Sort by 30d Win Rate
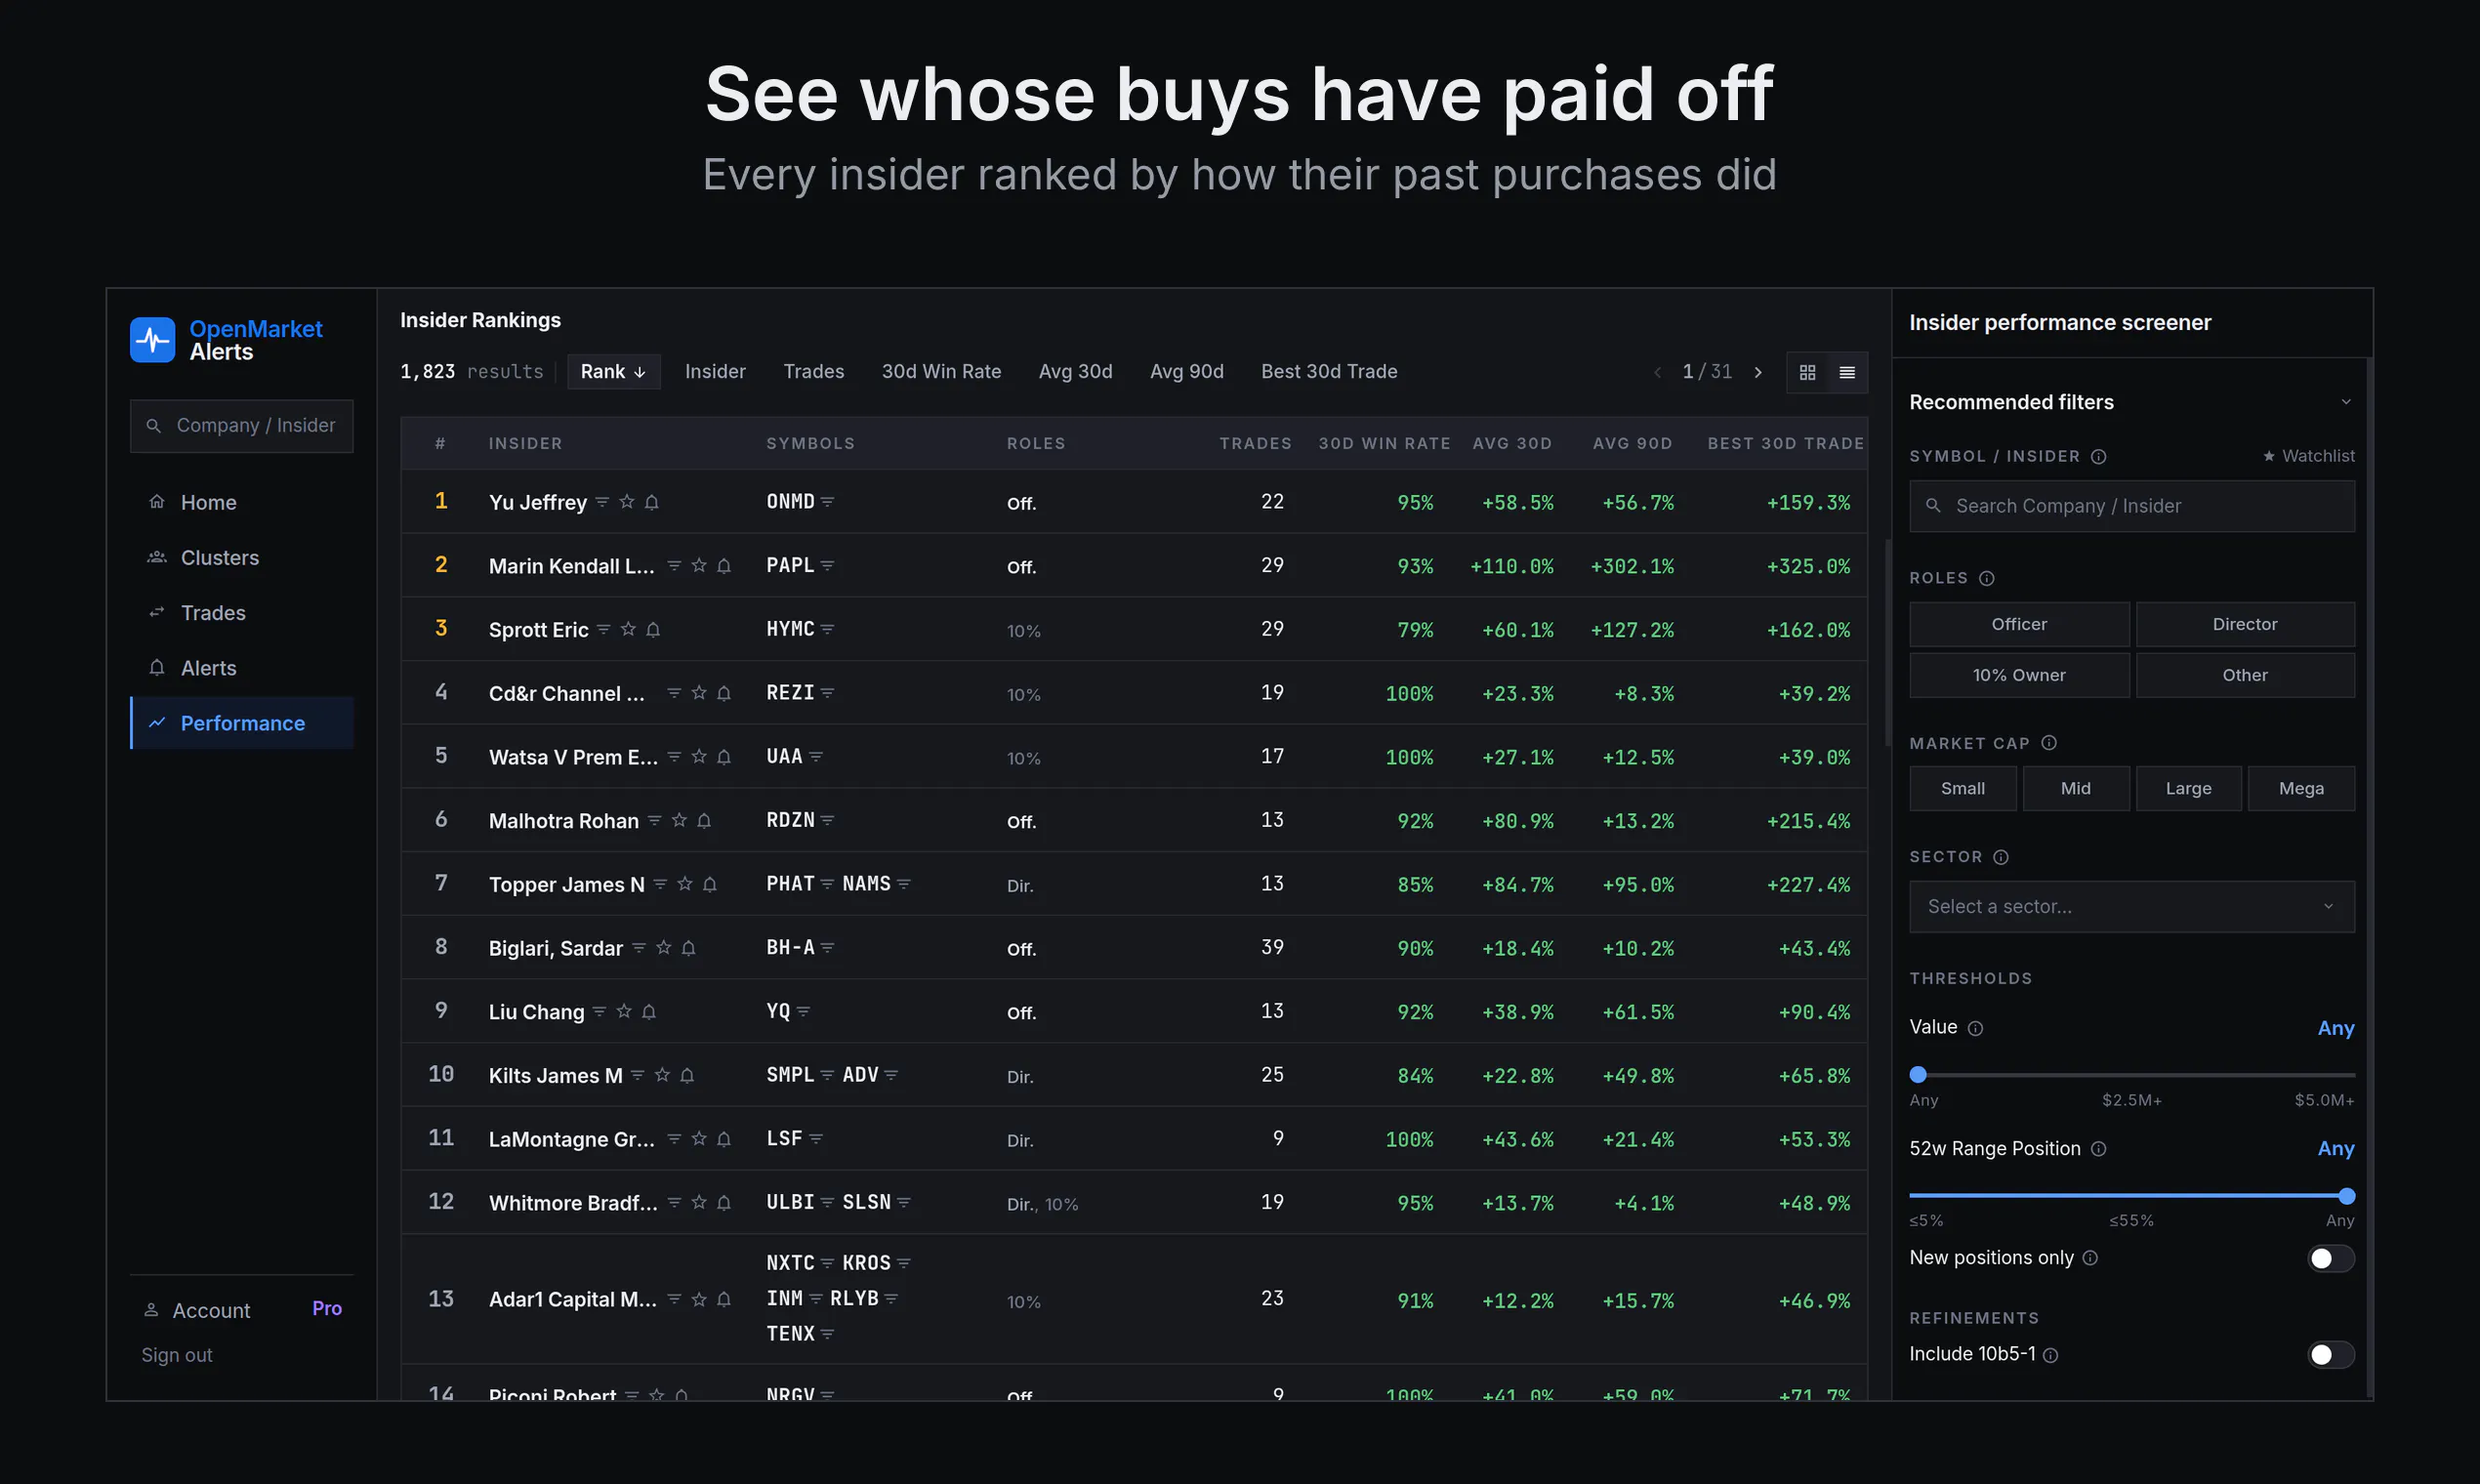Viewport: 2480px width, 1484px height. 941,372
